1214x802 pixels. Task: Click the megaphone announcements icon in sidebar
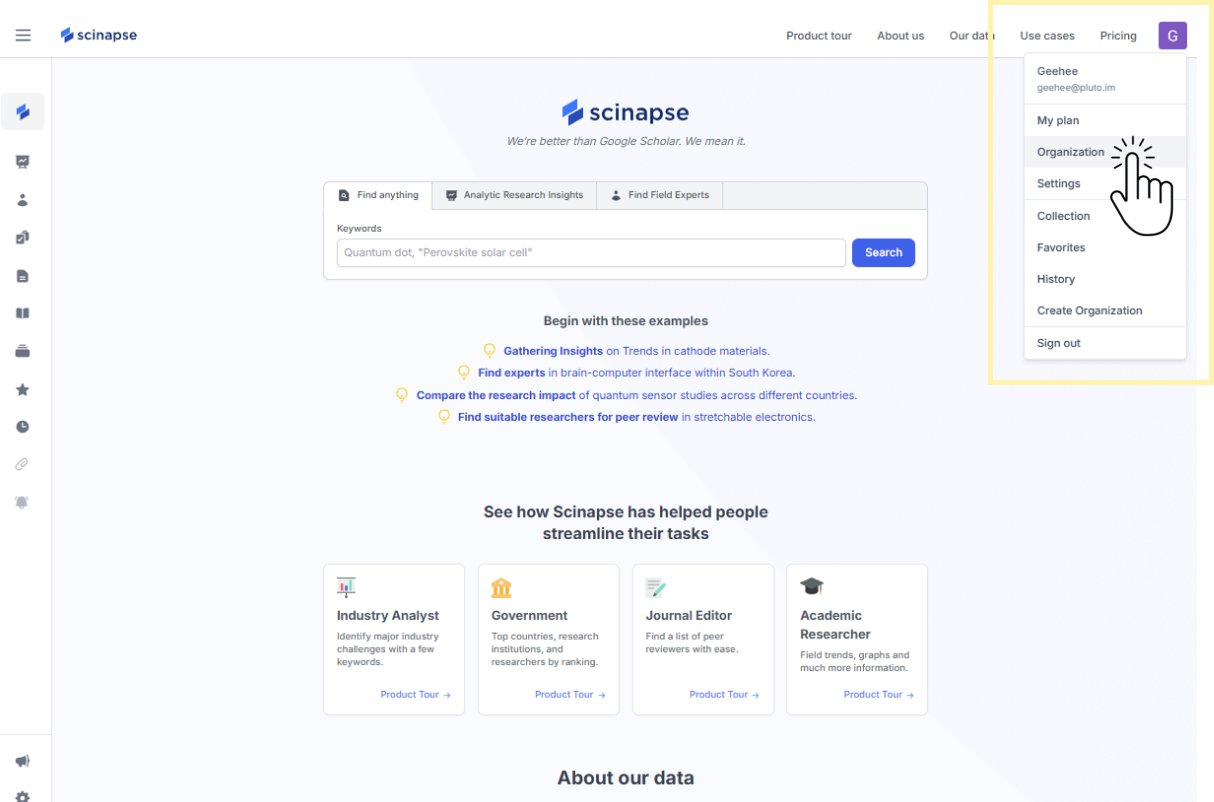click(23, 761)
